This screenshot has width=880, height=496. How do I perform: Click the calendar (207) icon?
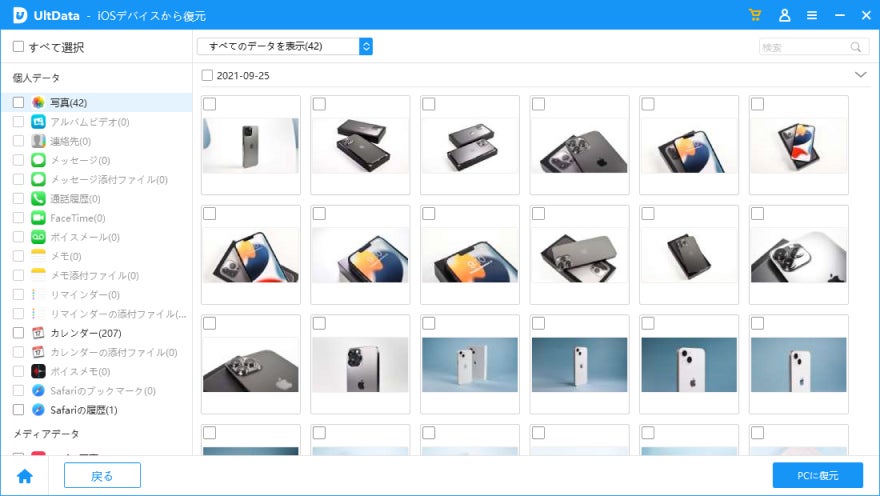(38, 333)
